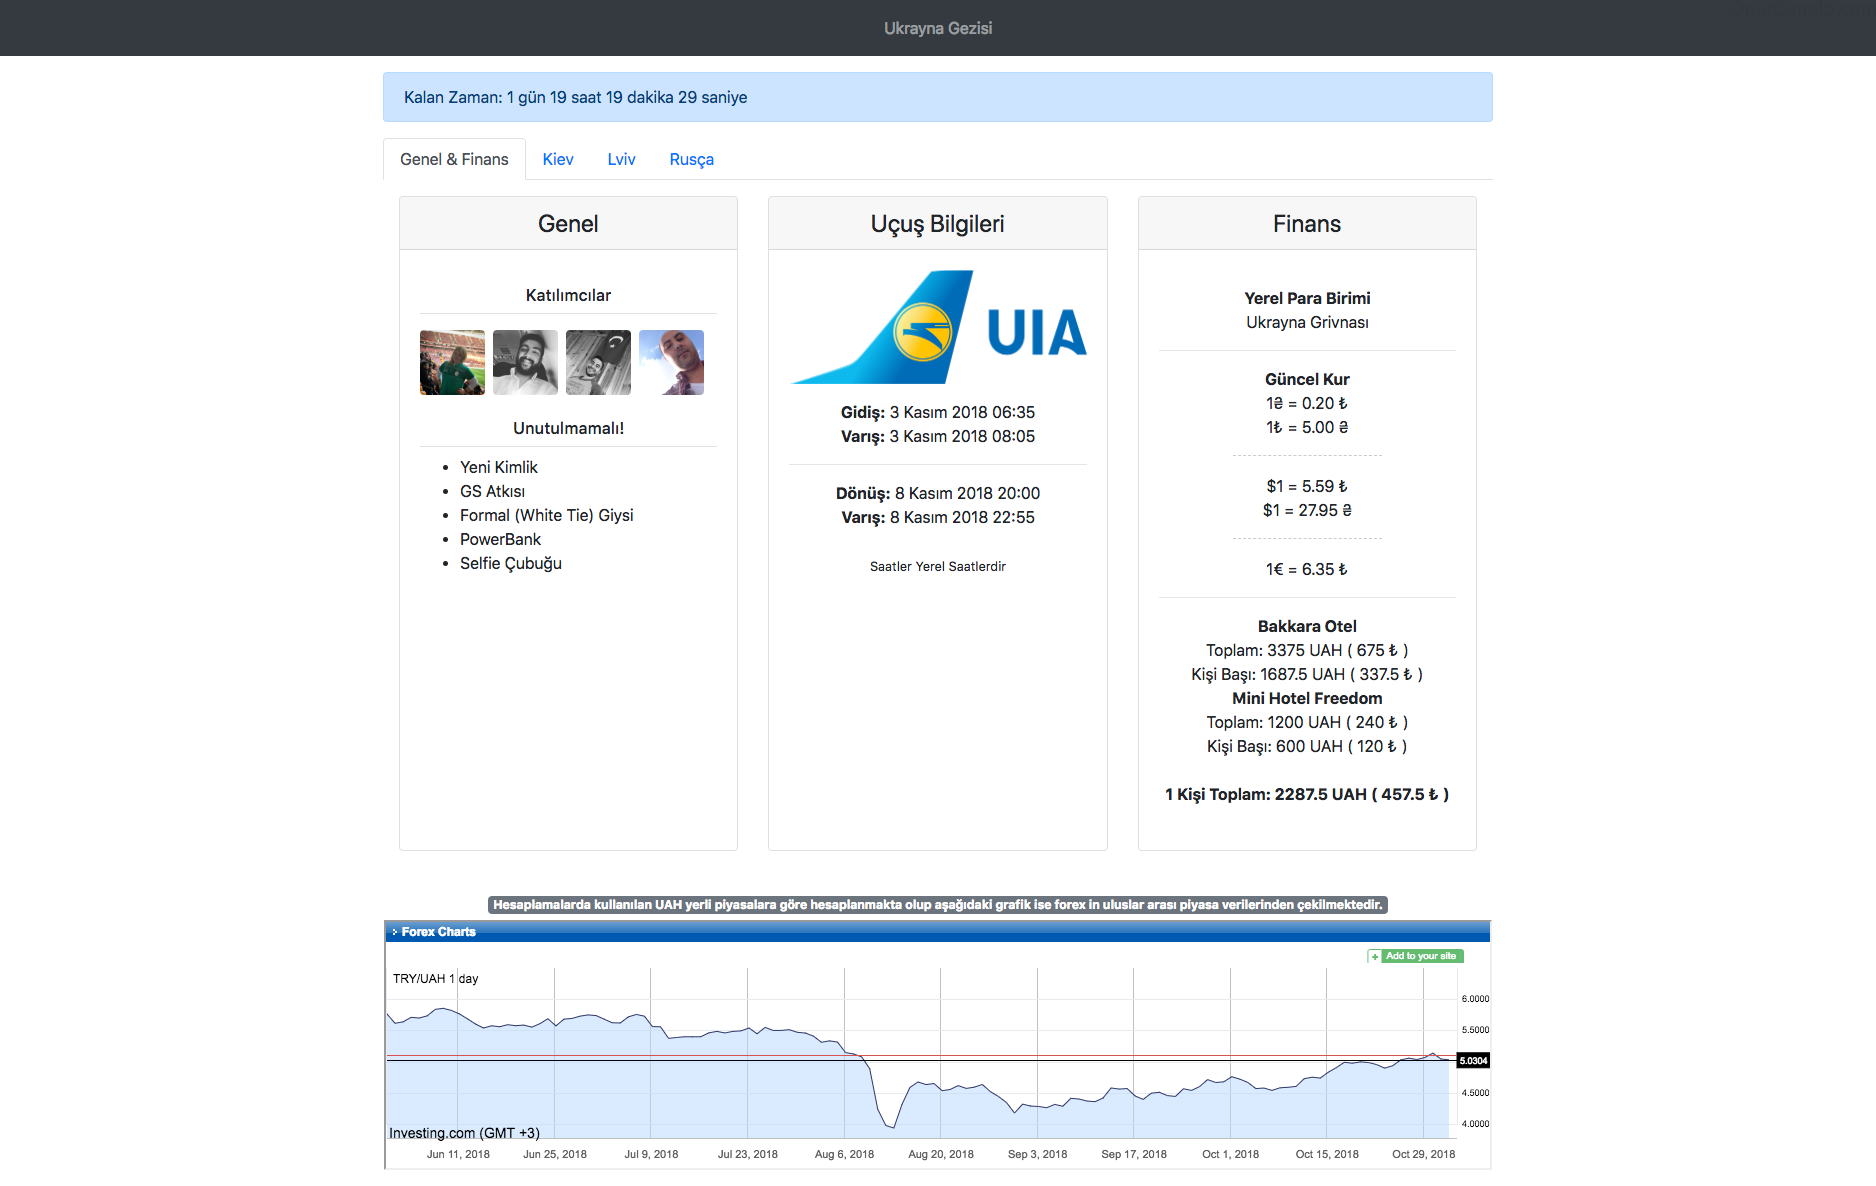Open the bearded man in white shirt photo

click(525, 363)
